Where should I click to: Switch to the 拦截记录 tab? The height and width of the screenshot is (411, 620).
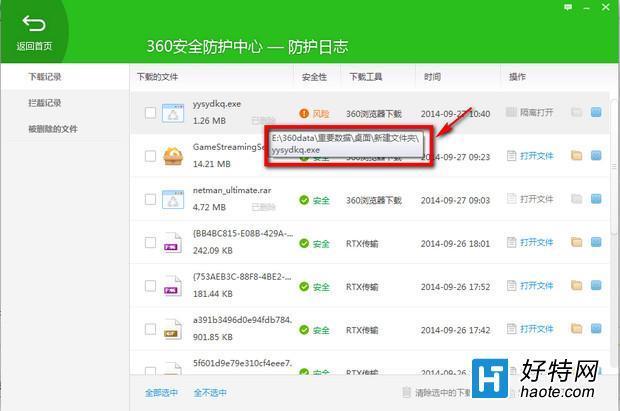click(45, 103)
